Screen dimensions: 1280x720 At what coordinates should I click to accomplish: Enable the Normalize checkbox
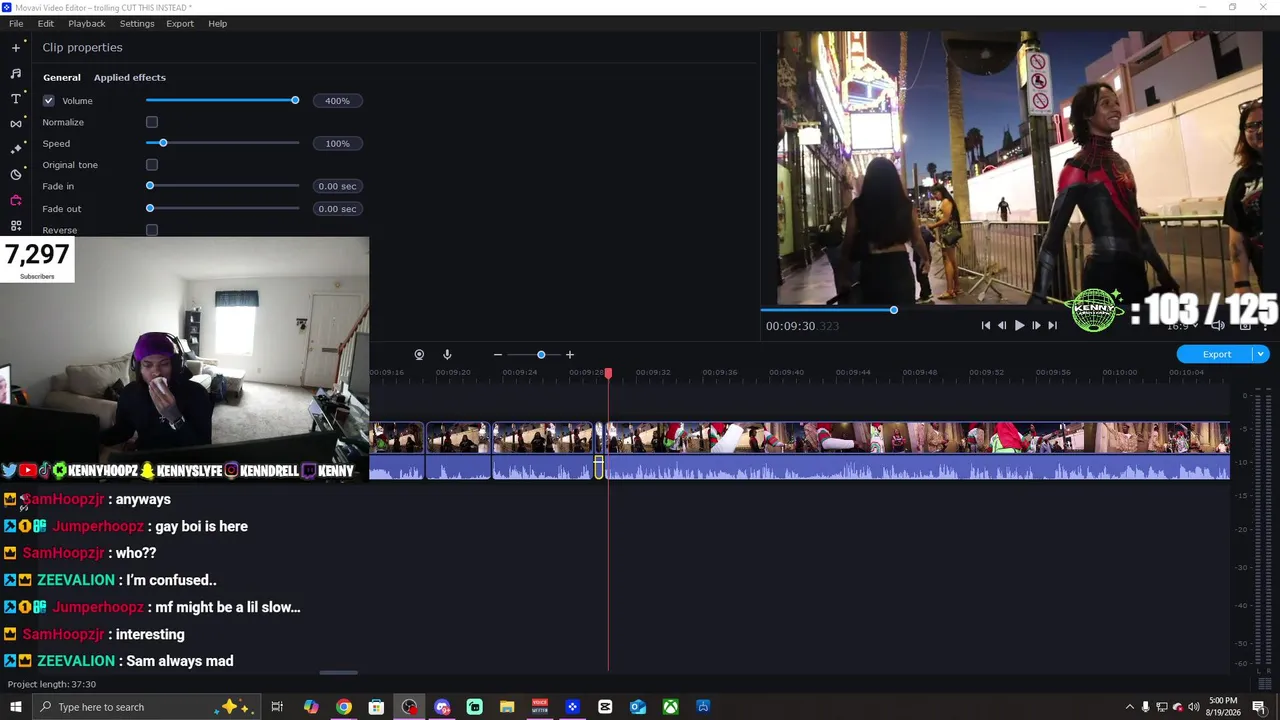pos(152,122)
